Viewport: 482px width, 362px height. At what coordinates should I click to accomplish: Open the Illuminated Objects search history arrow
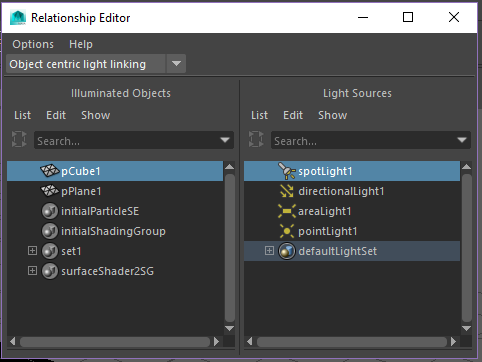pyautogui.click(x=225, y=140)
